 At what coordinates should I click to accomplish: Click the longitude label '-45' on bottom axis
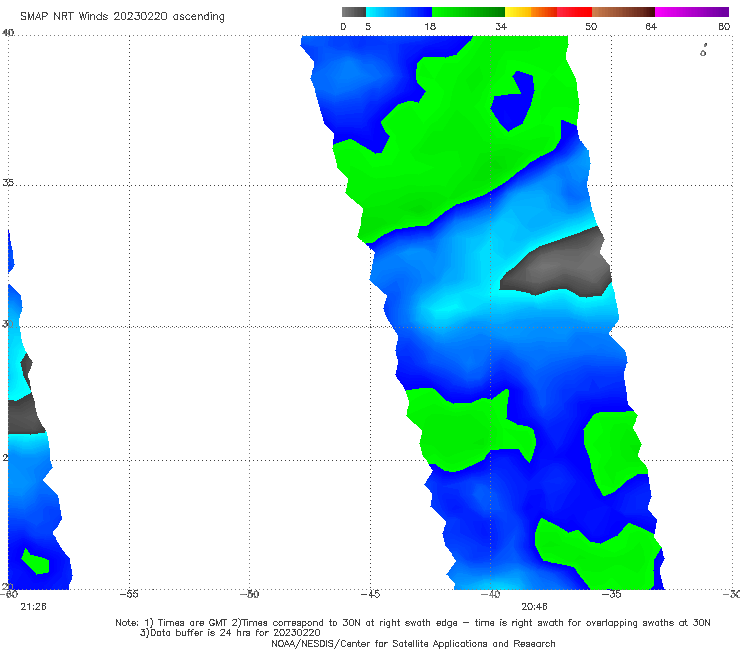[x=370, y=594]
